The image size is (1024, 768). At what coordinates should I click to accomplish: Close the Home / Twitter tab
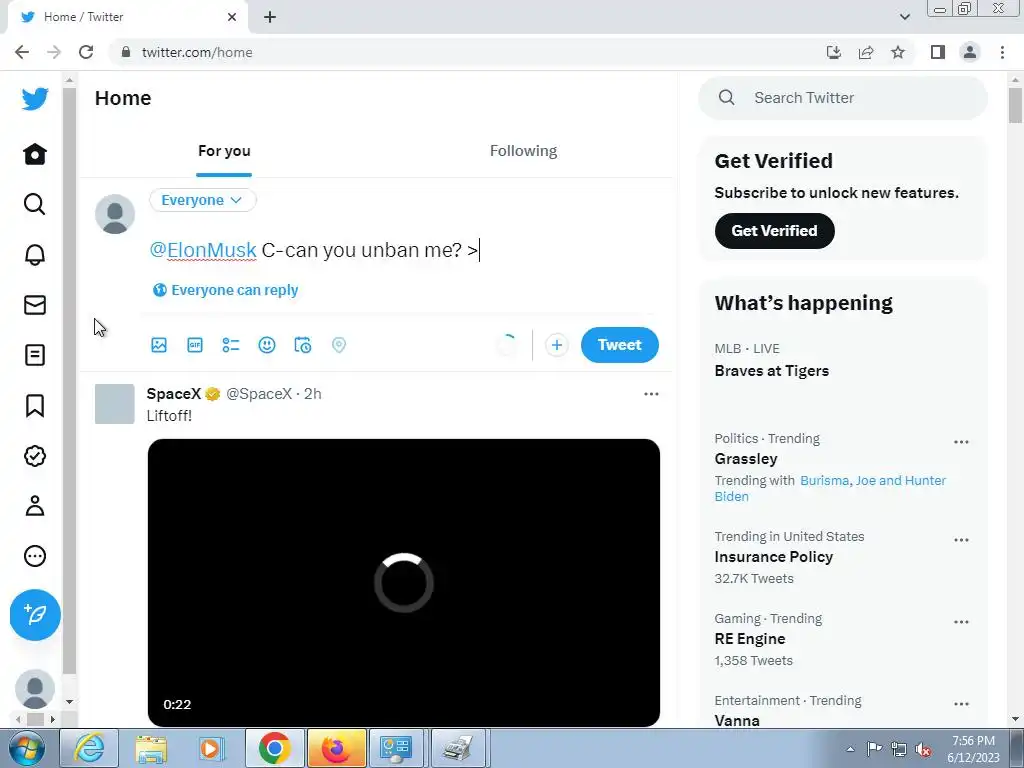(x=232, y=17)
